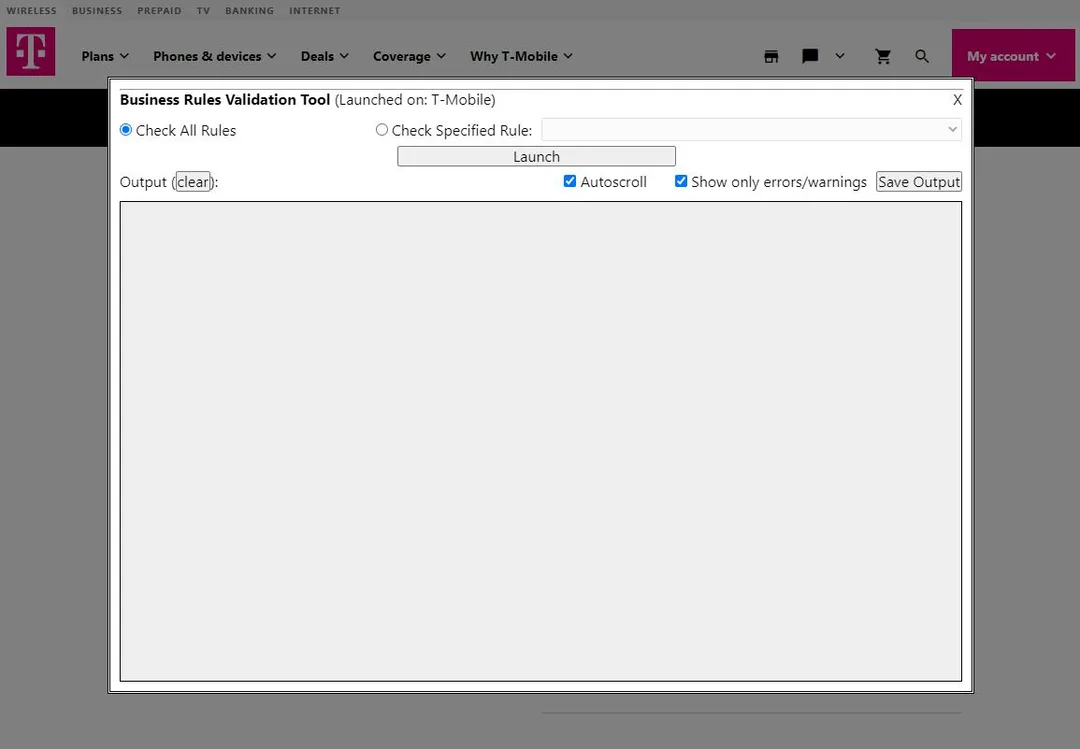Expand the Deals menu
This screenshot has width=1080, height=749.
pyautogui.click(x=324, y=57)
